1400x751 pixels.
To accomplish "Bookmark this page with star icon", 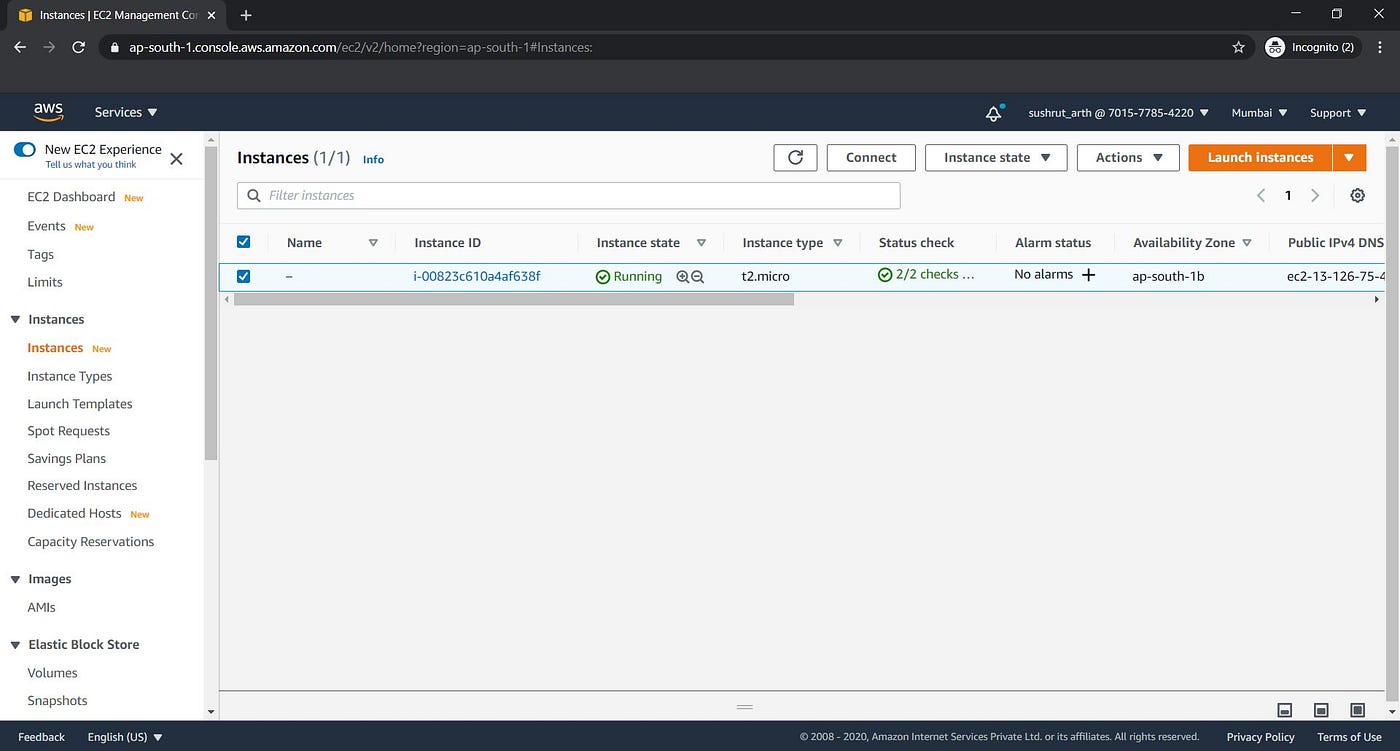I will 1239,47.
